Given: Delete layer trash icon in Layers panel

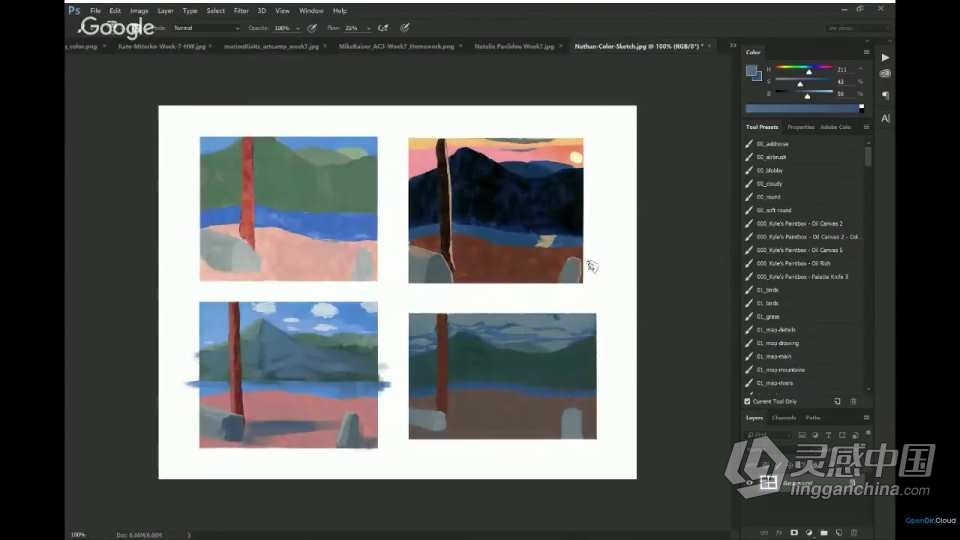Looking at the screenshot, I should [x=854, y=533].
